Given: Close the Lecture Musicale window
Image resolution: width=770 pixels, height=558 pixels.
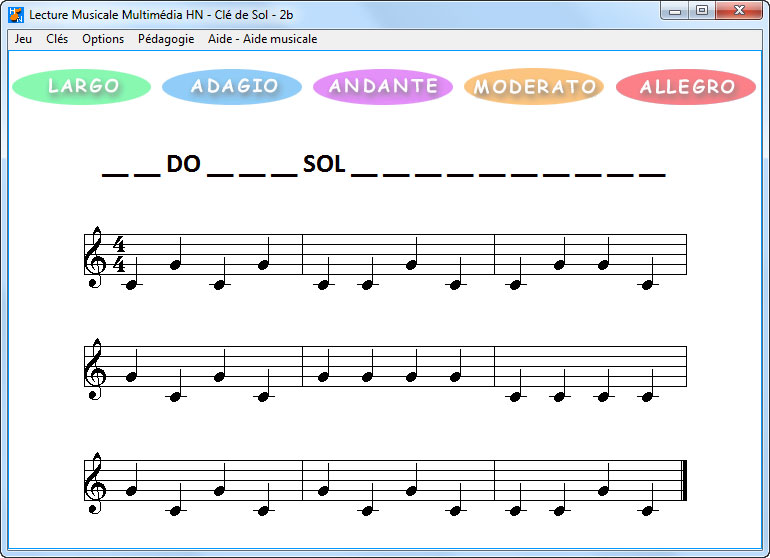Looking at the screenshot, I should click(x=740, y=11).
